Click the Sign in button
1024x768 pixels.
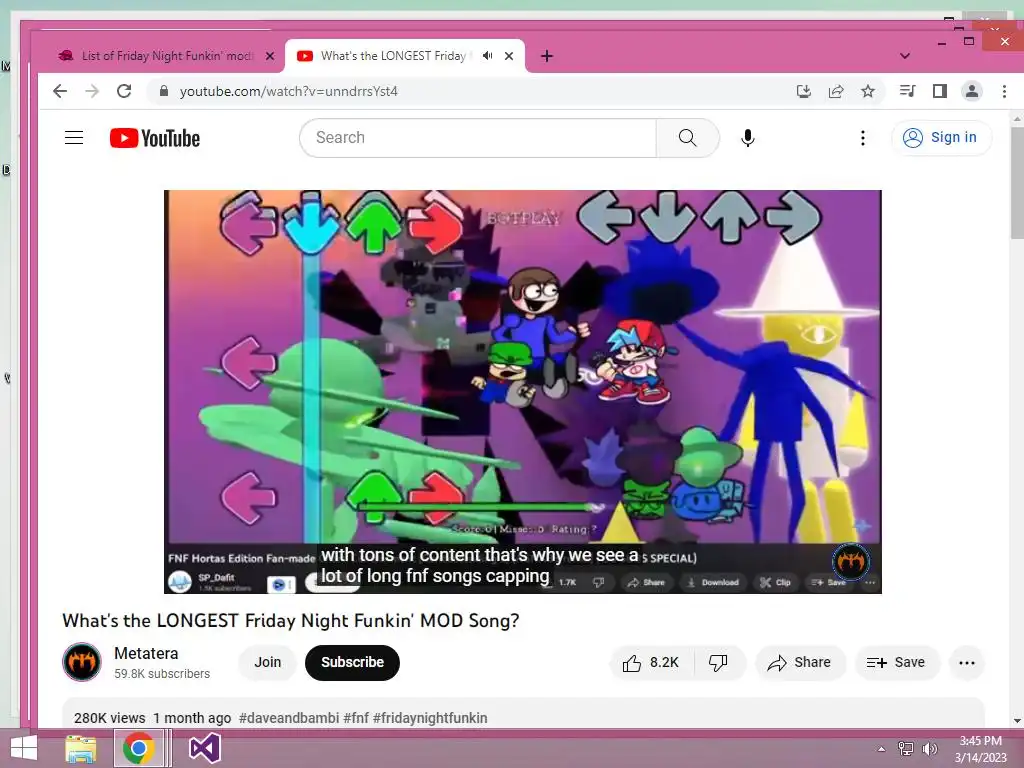coord(941,138)
